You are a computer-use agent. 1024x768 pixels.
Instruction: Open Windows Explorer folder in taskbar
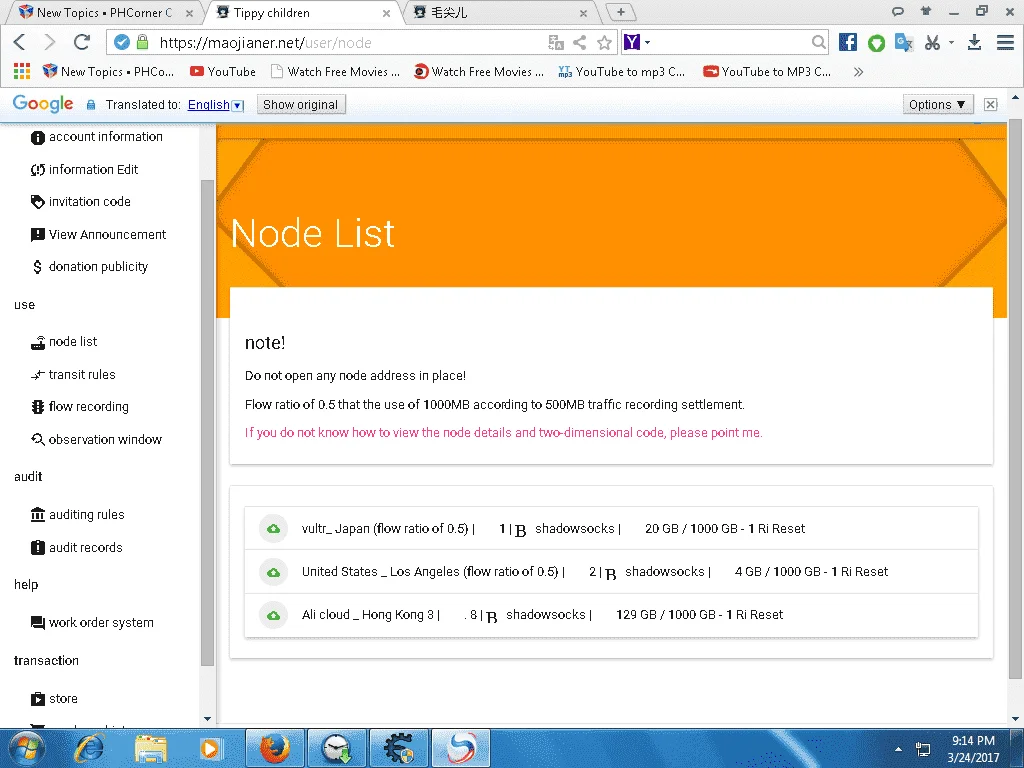[151, 748]
